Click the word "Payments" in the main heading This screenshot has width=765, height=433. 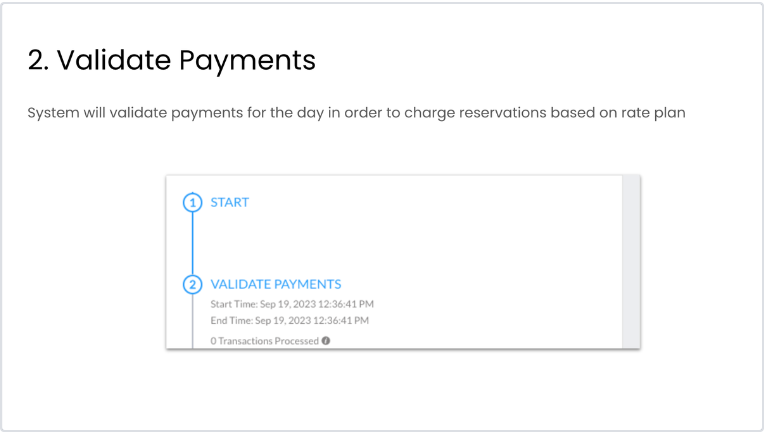click(x=248, y=61)
